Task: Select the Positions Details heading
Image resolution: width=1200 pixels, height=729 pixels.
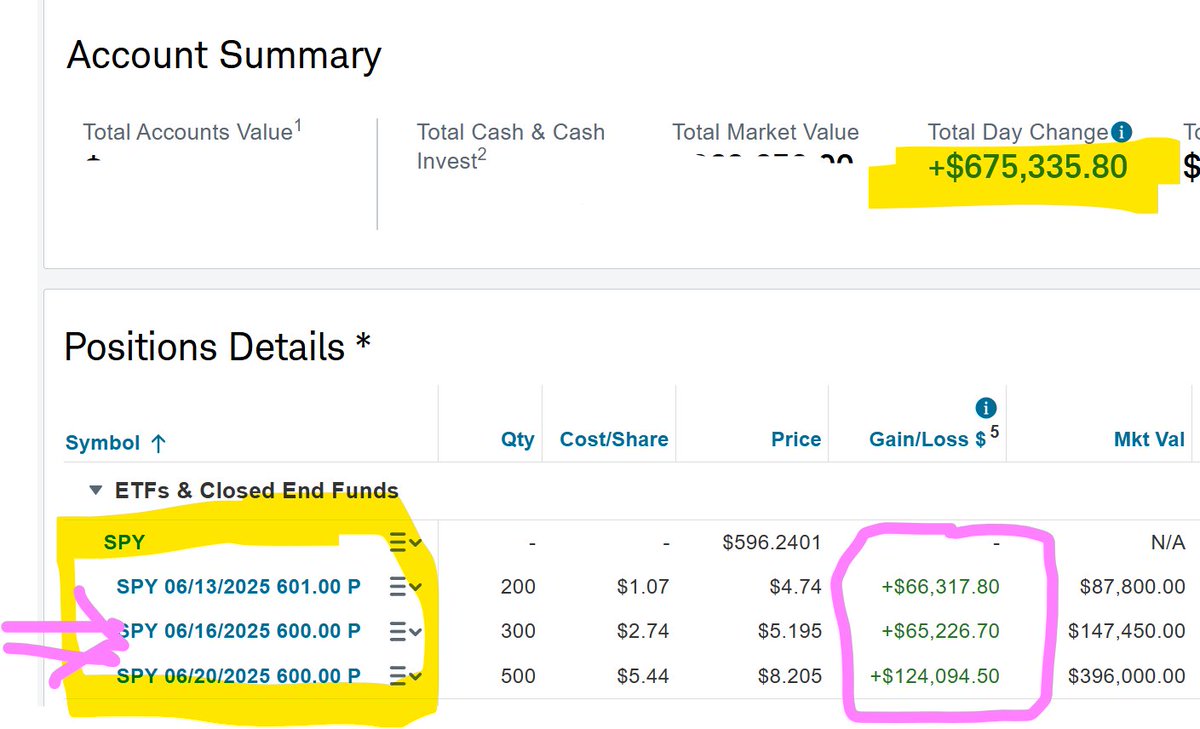Action: [218, 347]
